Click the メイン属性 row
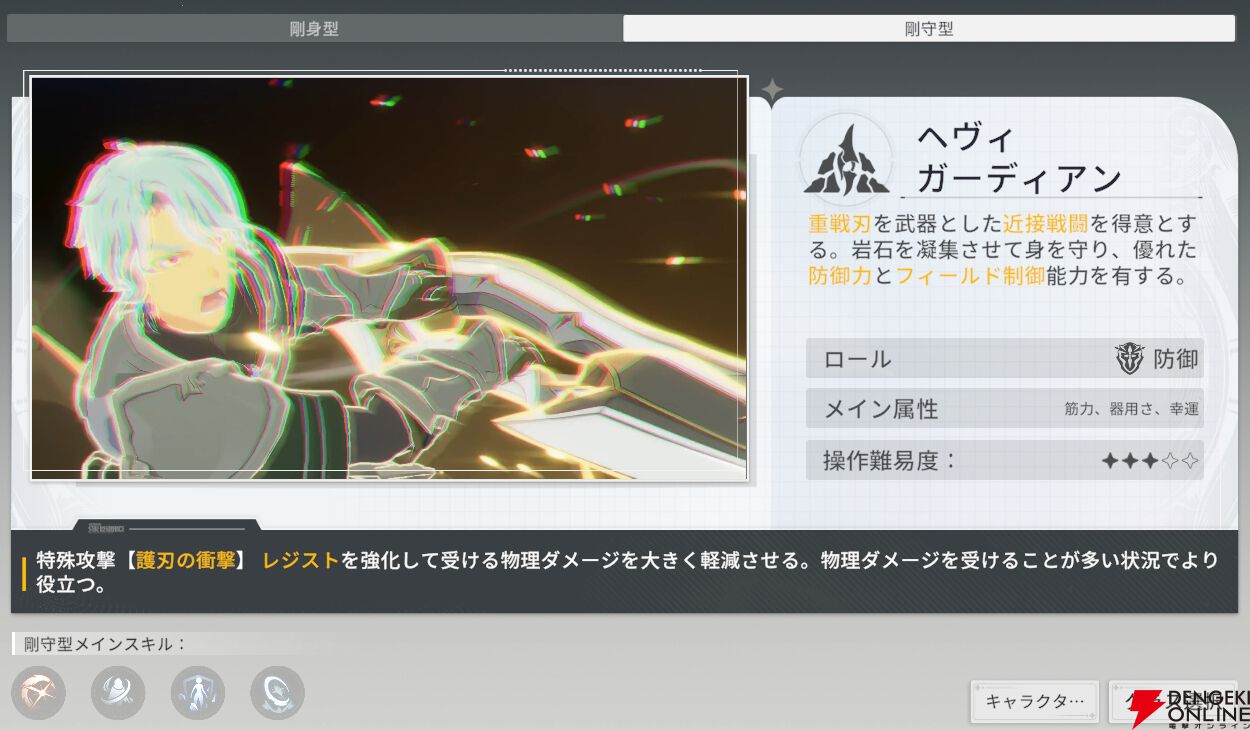 1004,409
